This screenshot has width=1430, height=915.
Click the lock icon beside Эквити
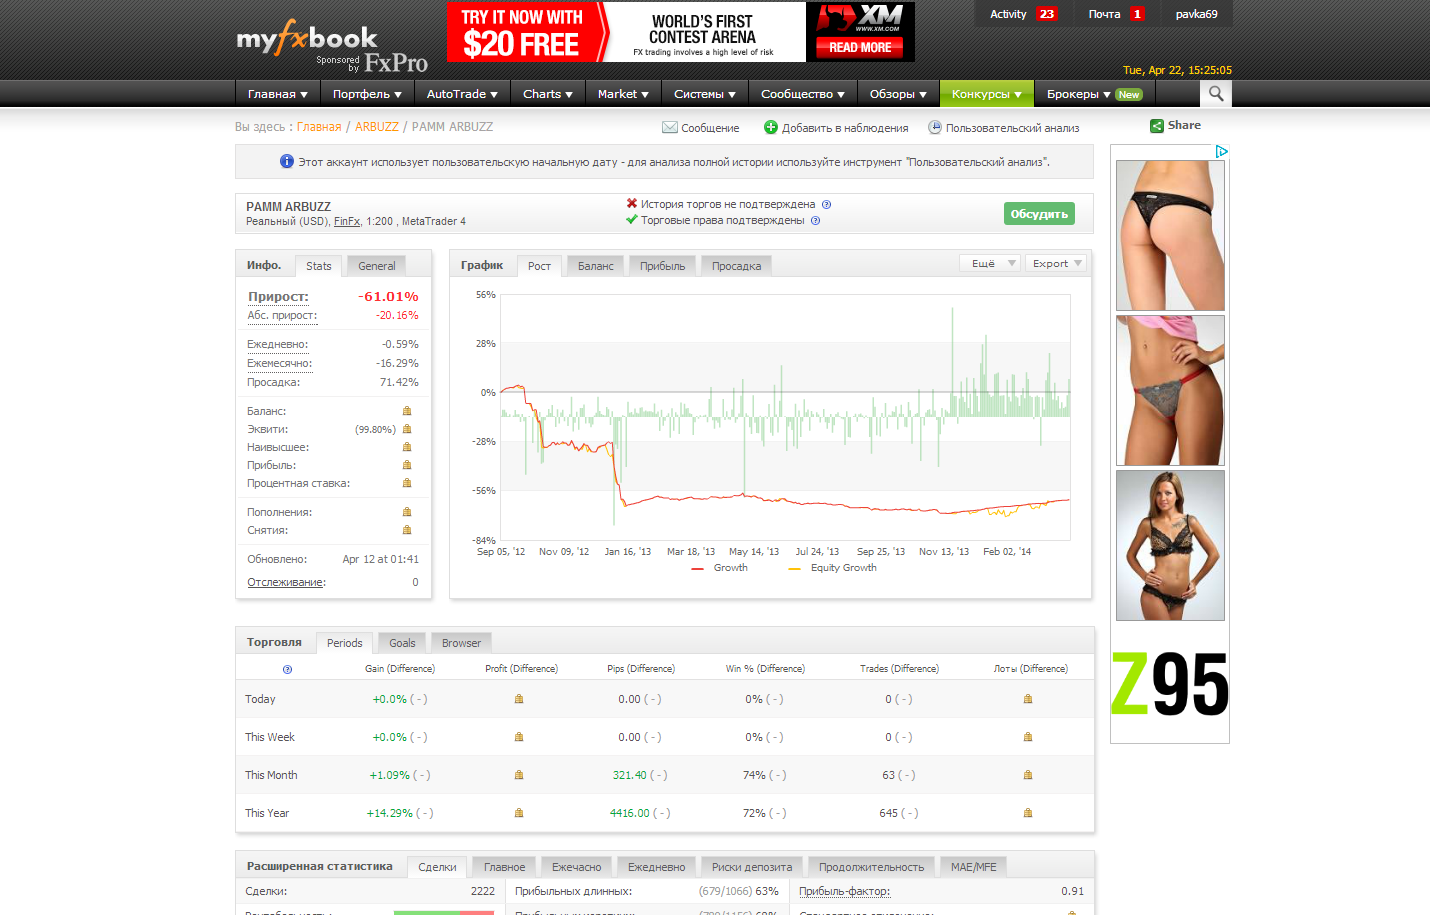407,429
